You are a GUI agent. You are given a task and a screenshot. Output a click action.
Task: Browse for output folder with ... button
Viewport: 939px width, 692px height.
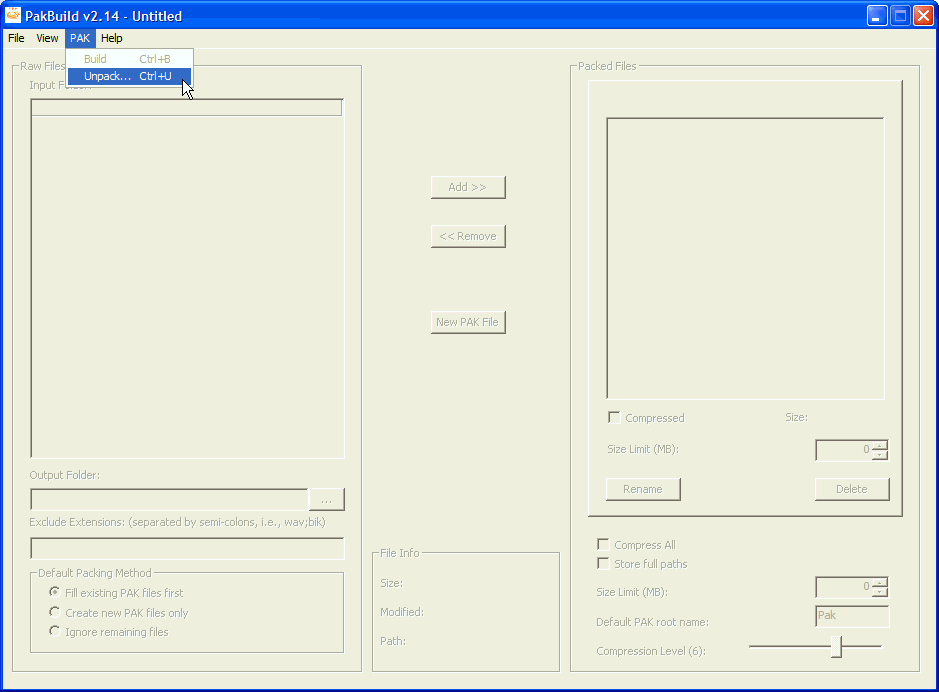(326, 500)
